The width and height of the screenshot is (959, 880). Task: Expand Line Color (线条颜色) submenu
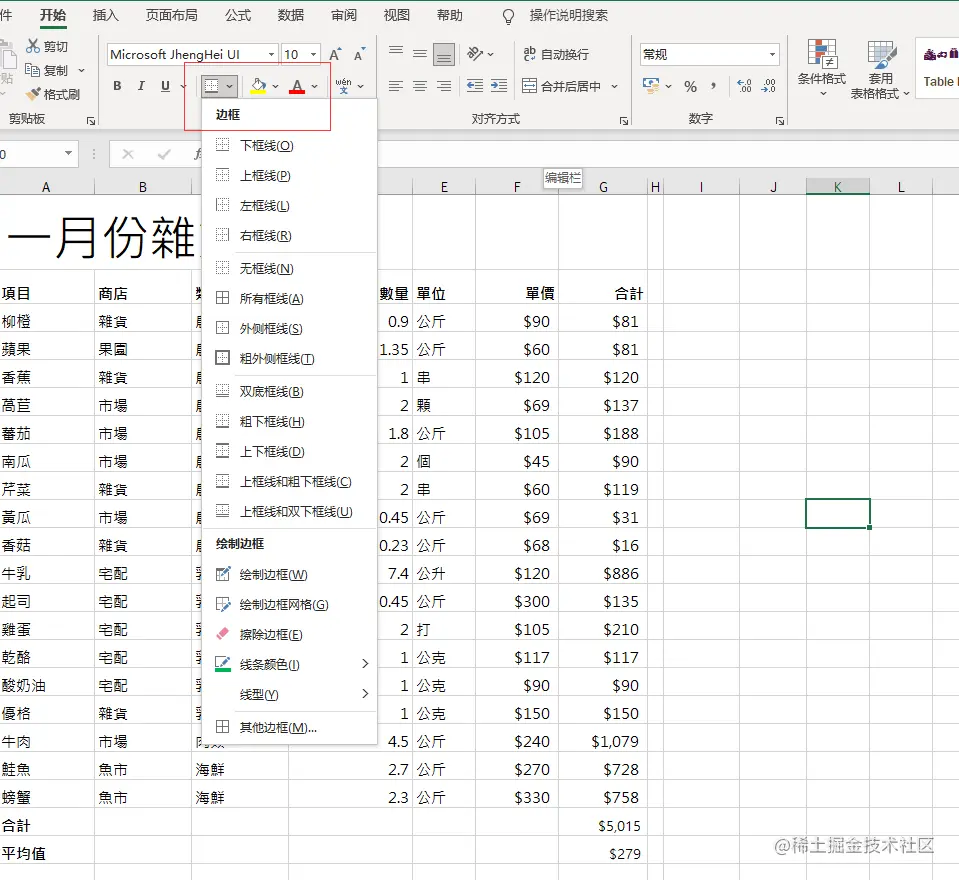[x=289, y=664]
